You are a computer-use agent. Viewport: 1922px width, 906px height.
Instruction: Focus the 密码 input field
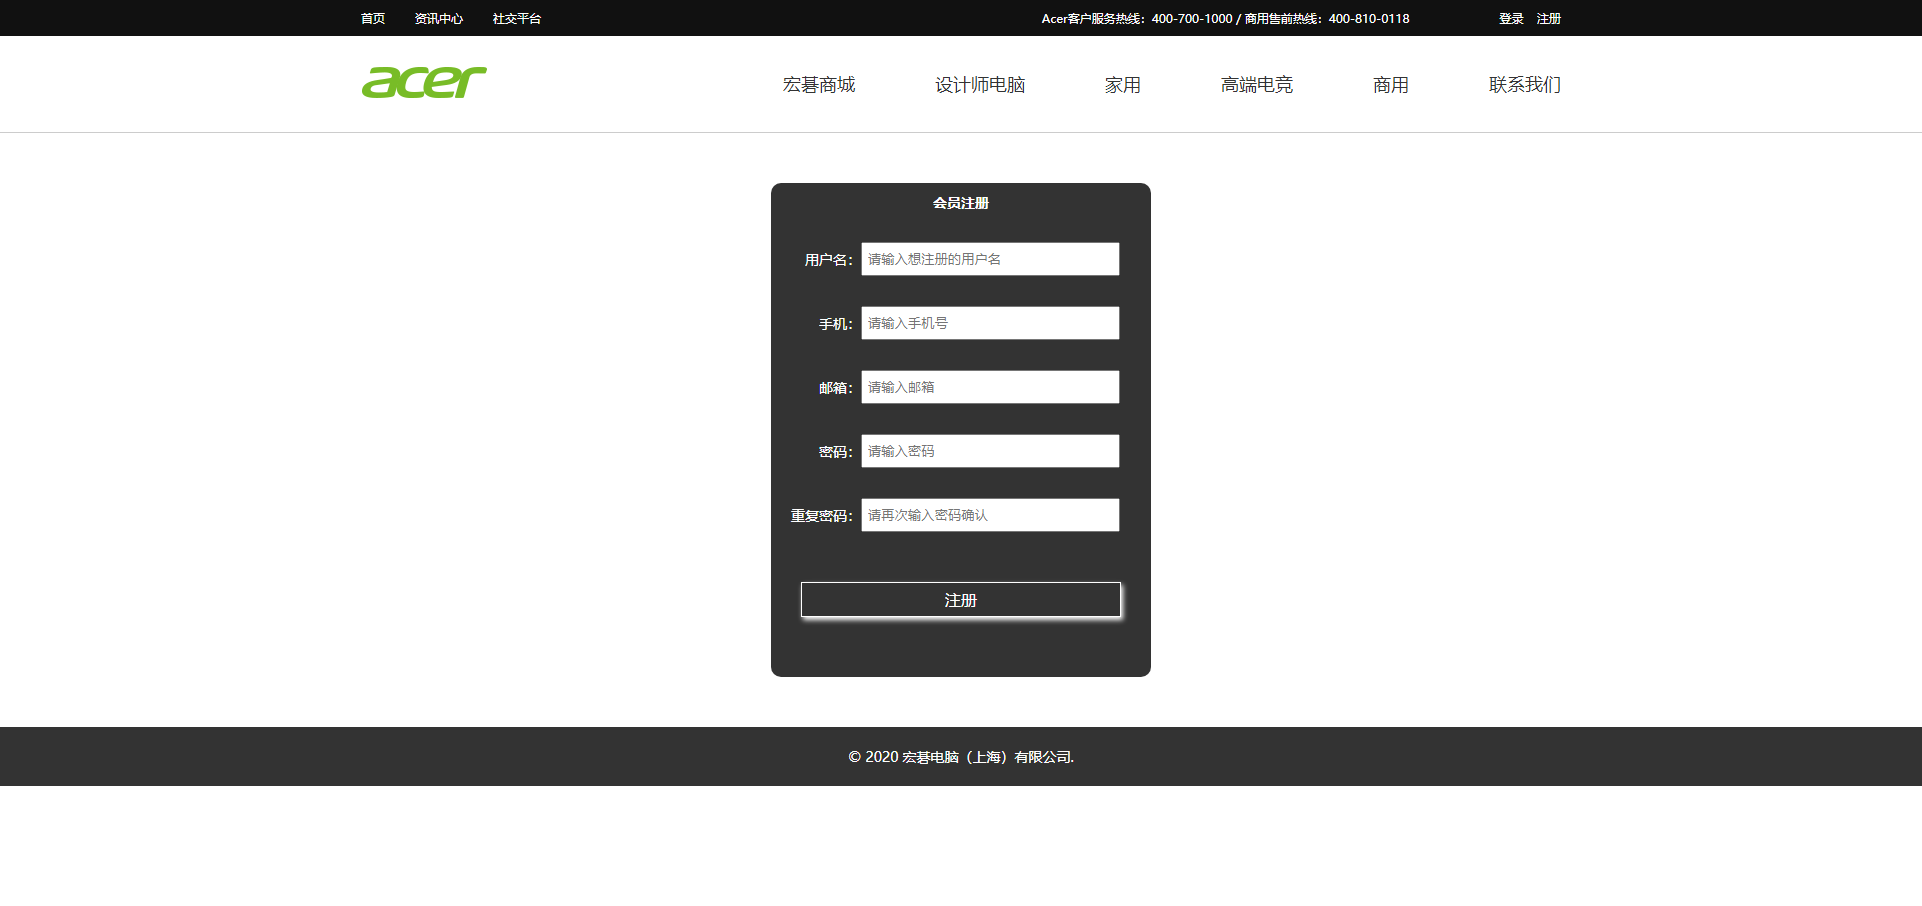click(990, 451)
